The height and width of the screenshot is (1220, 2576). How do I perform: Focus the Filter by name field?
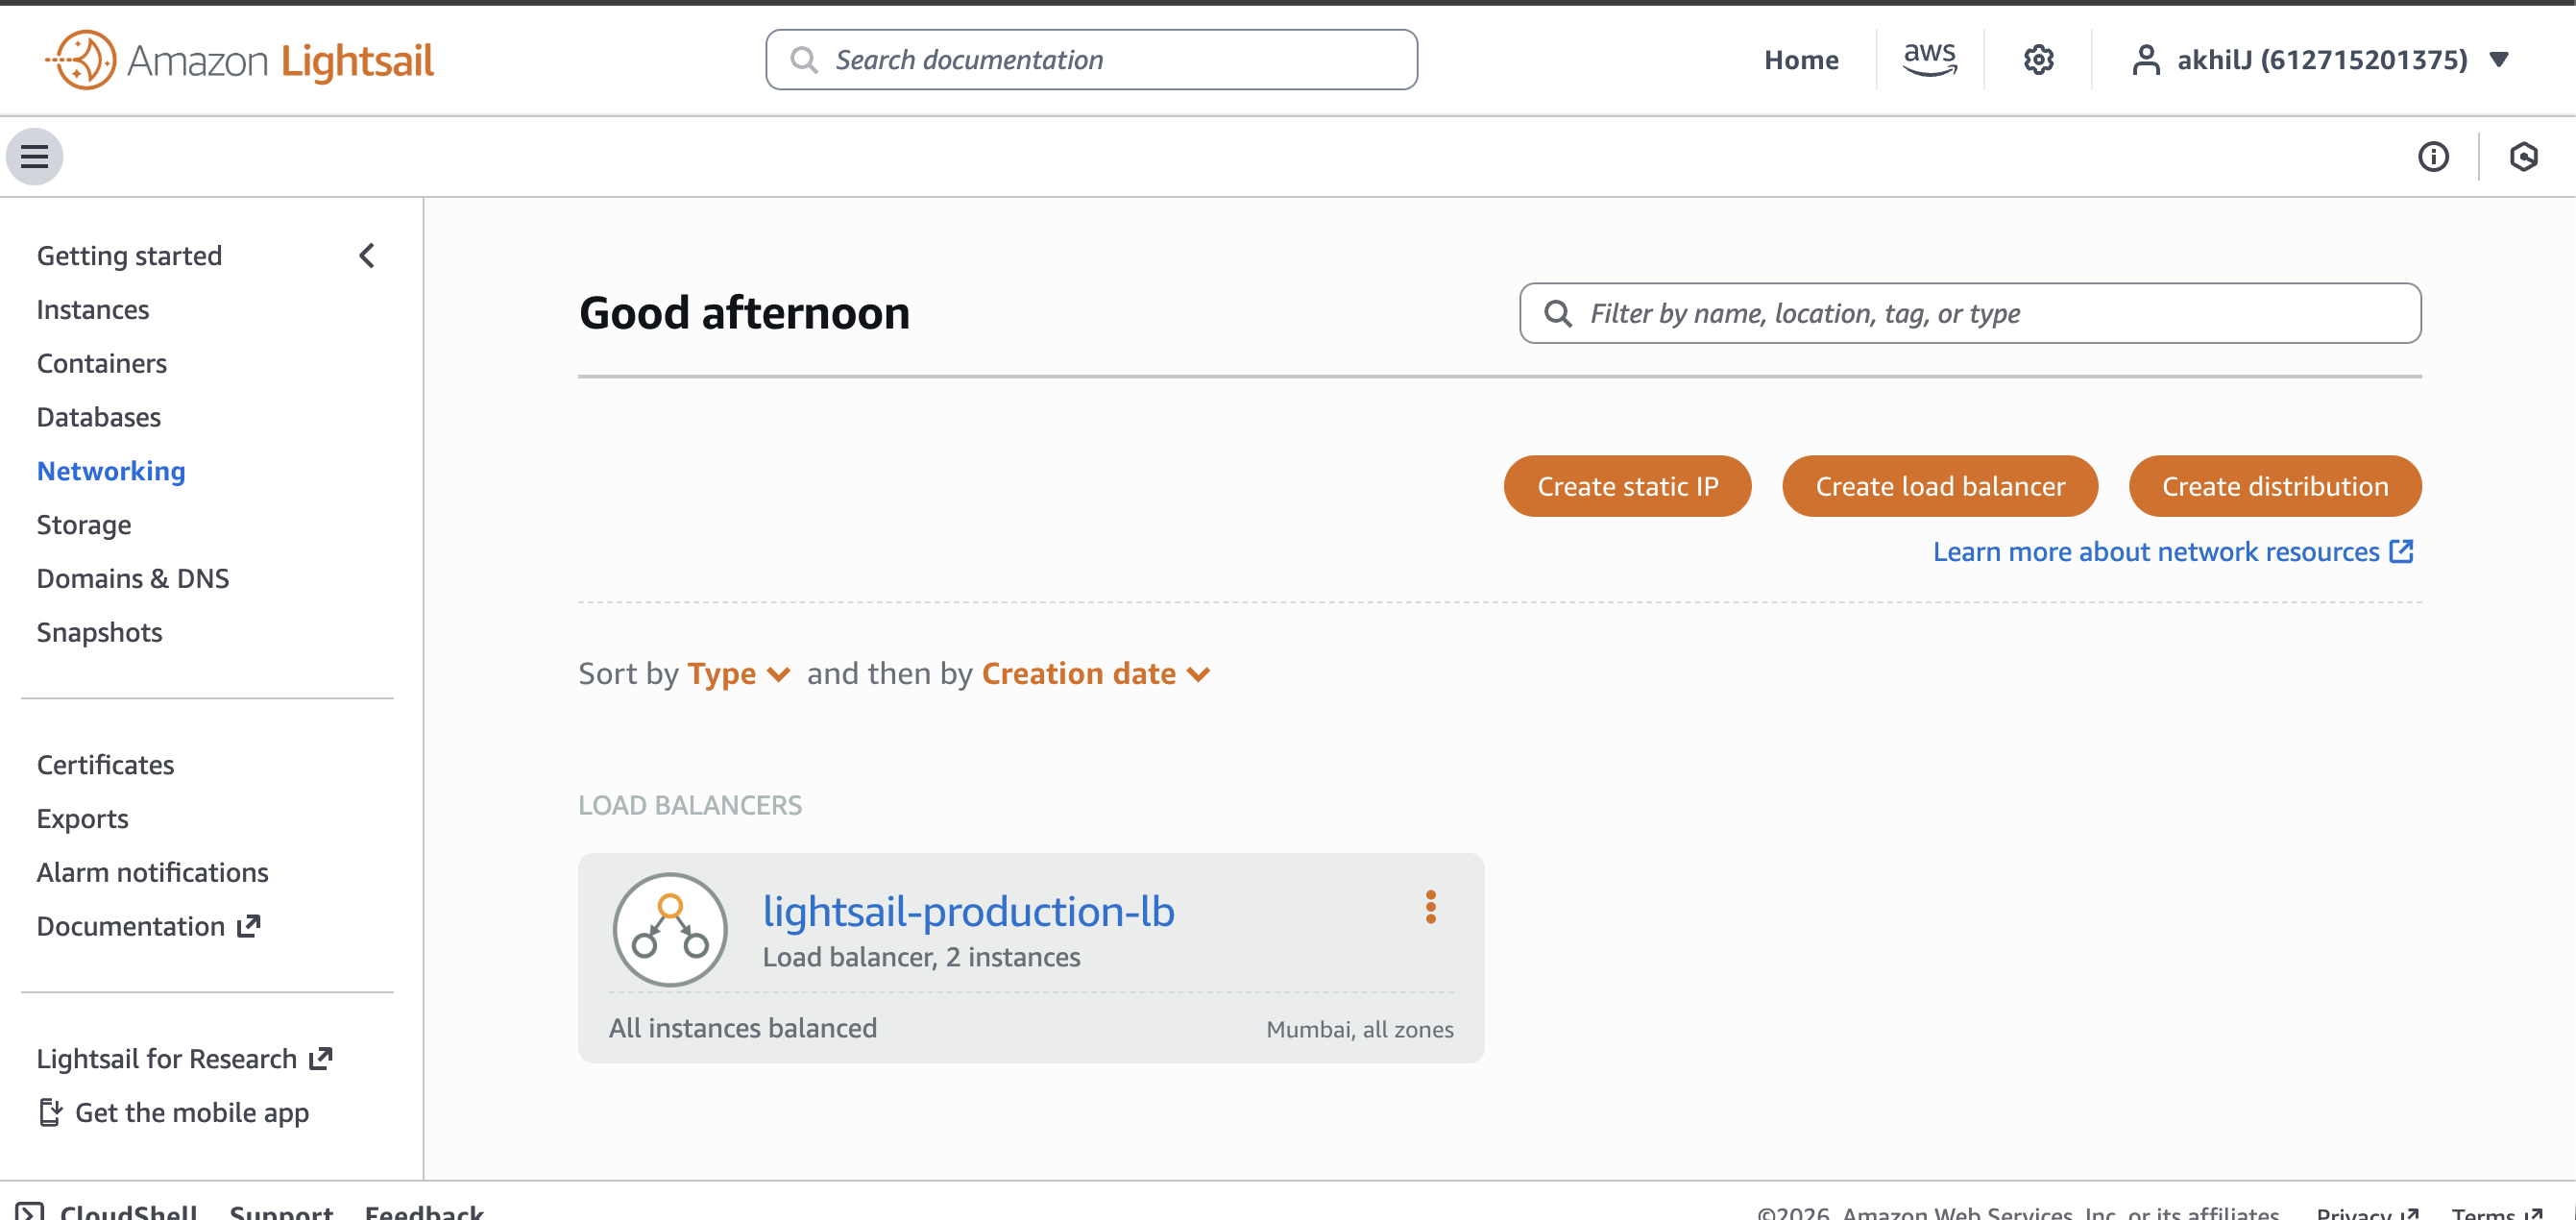pos(1970,314)
